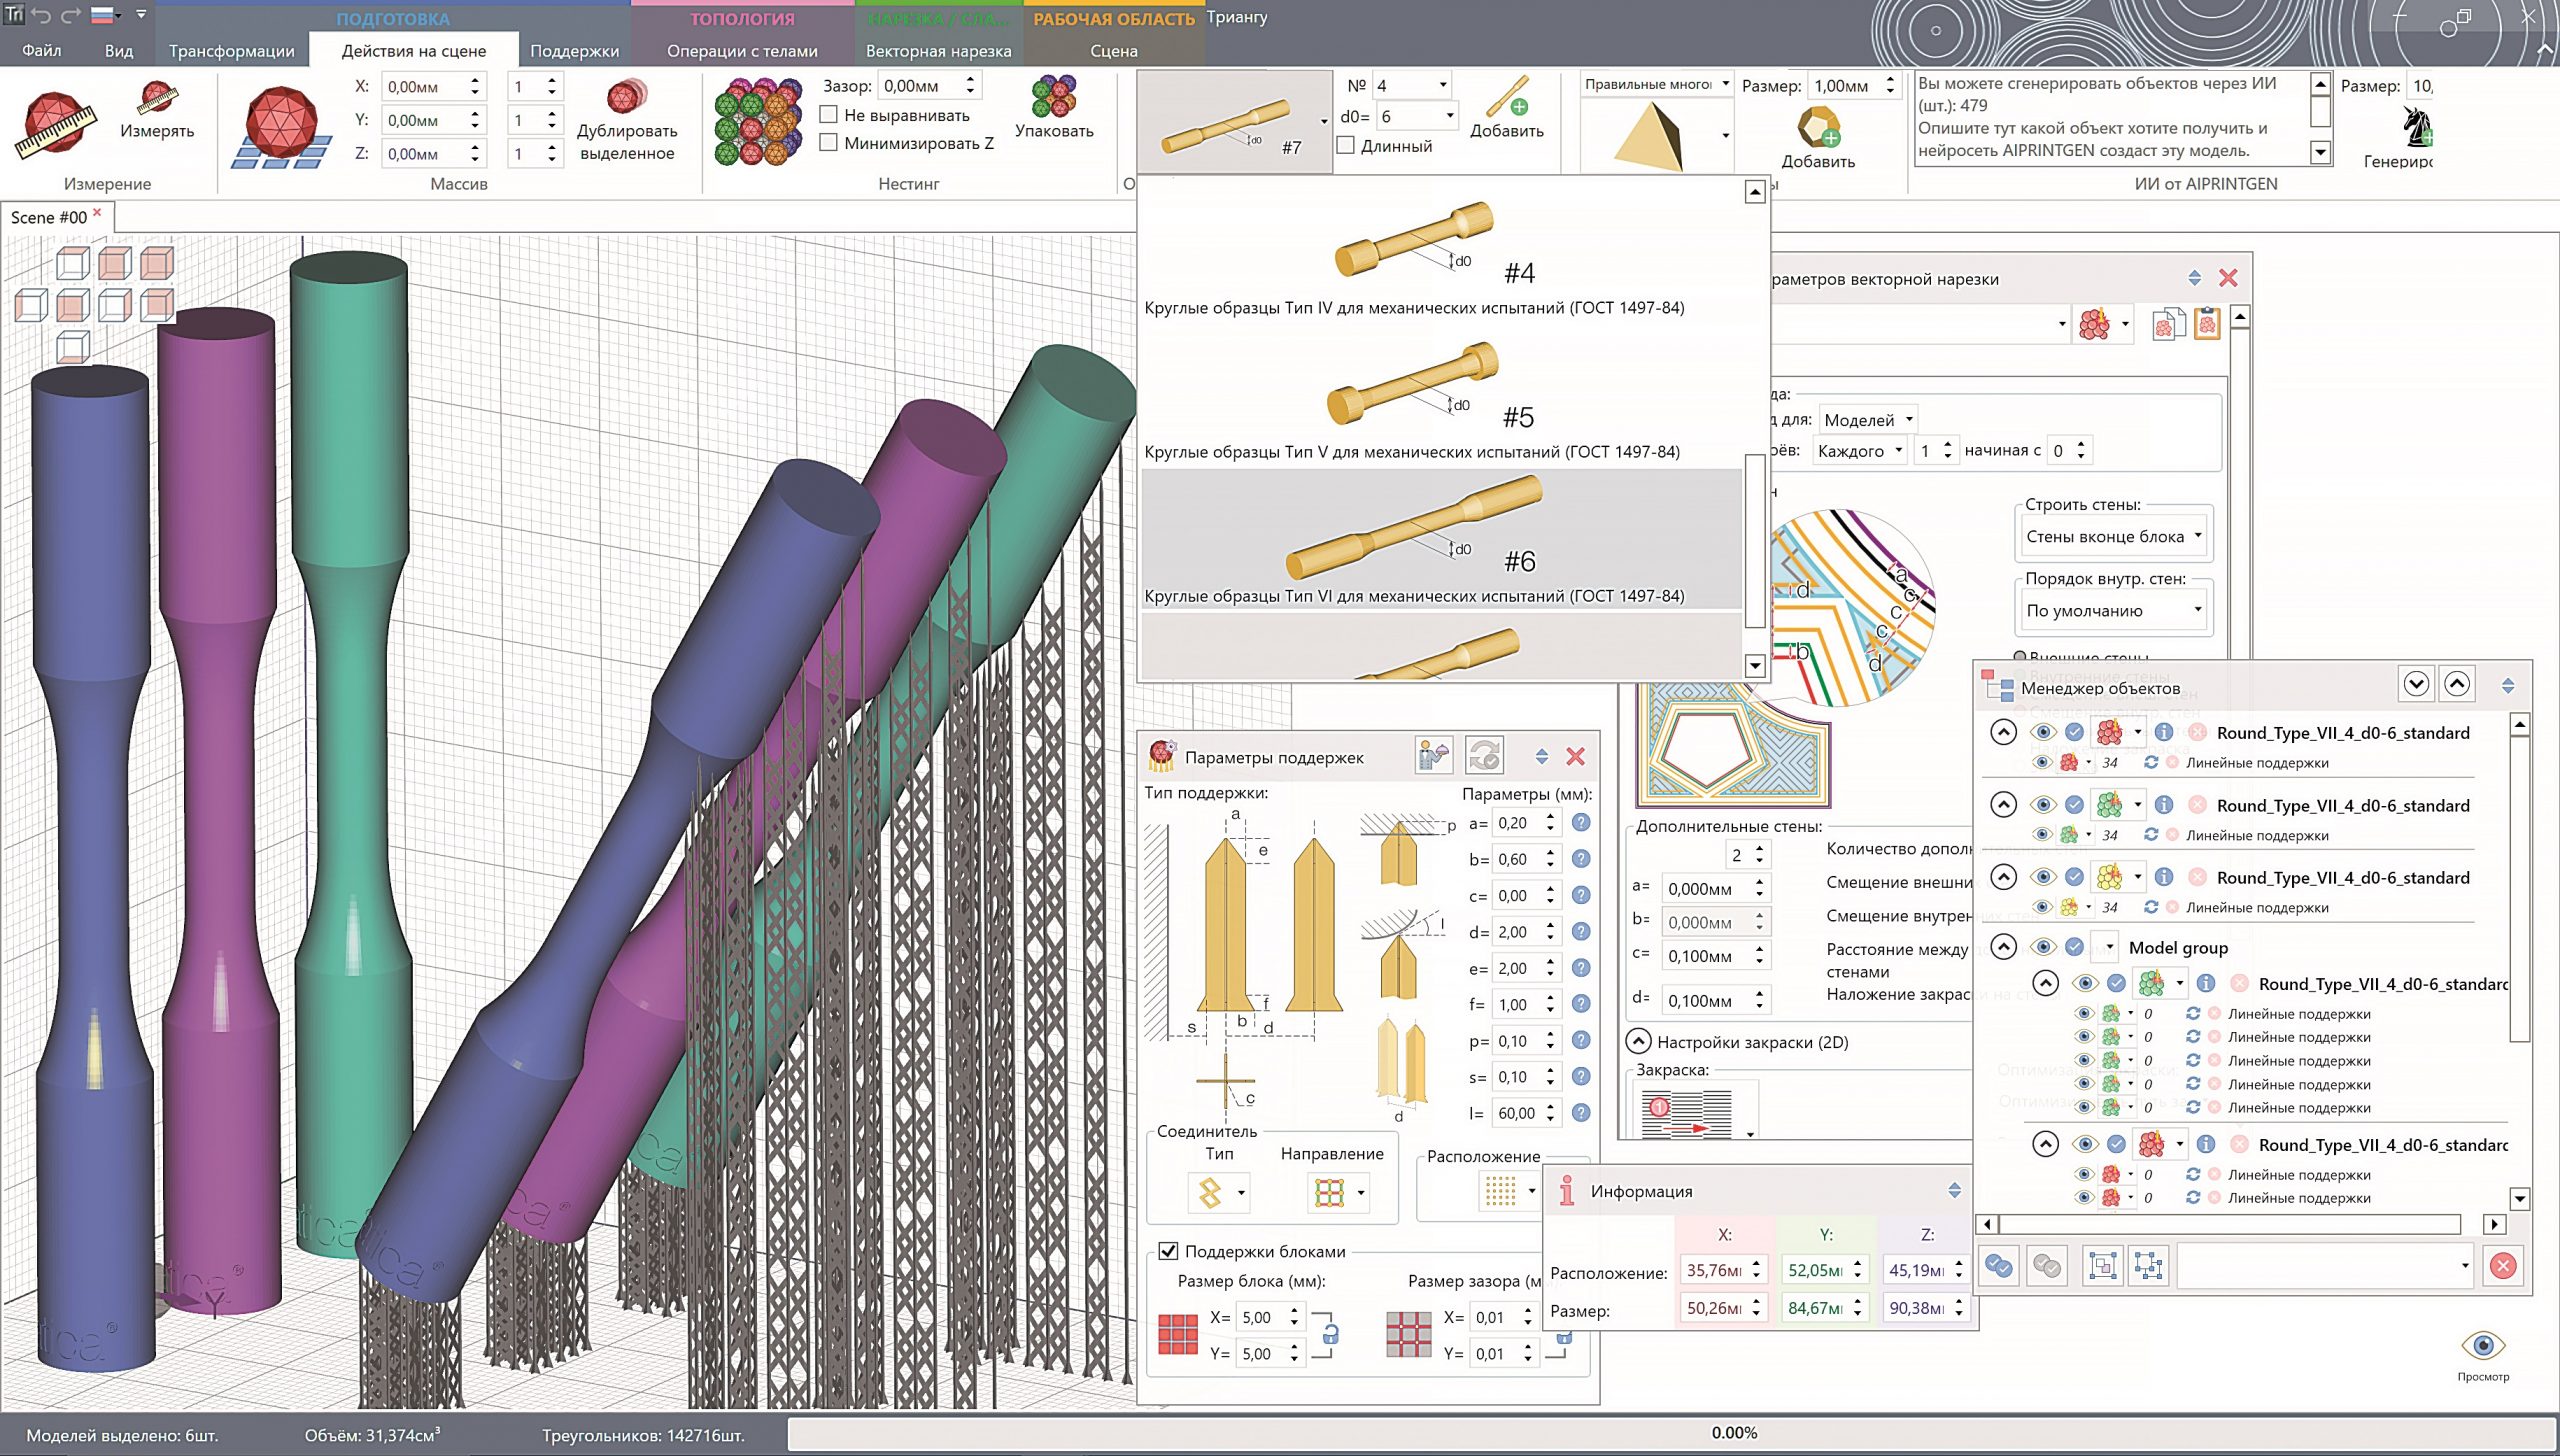Click the gap size grid swatch
This screenshot has width=2560, height=1456.
pyautogui.click(x=1409, y=1334)
